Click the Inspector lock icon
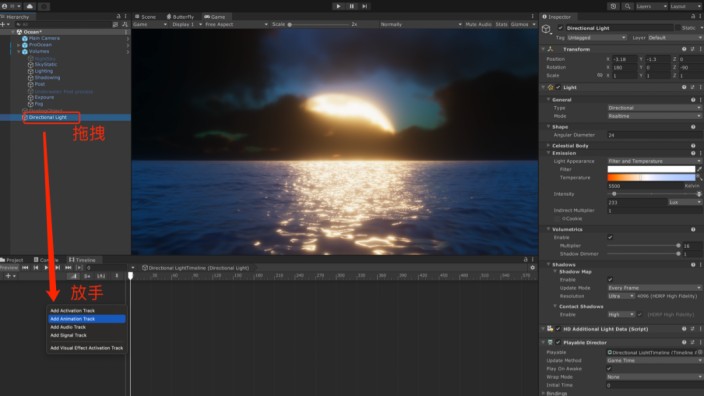Viewport: 704px width, 396px height. pyautogui.click(x=693, y=17)
